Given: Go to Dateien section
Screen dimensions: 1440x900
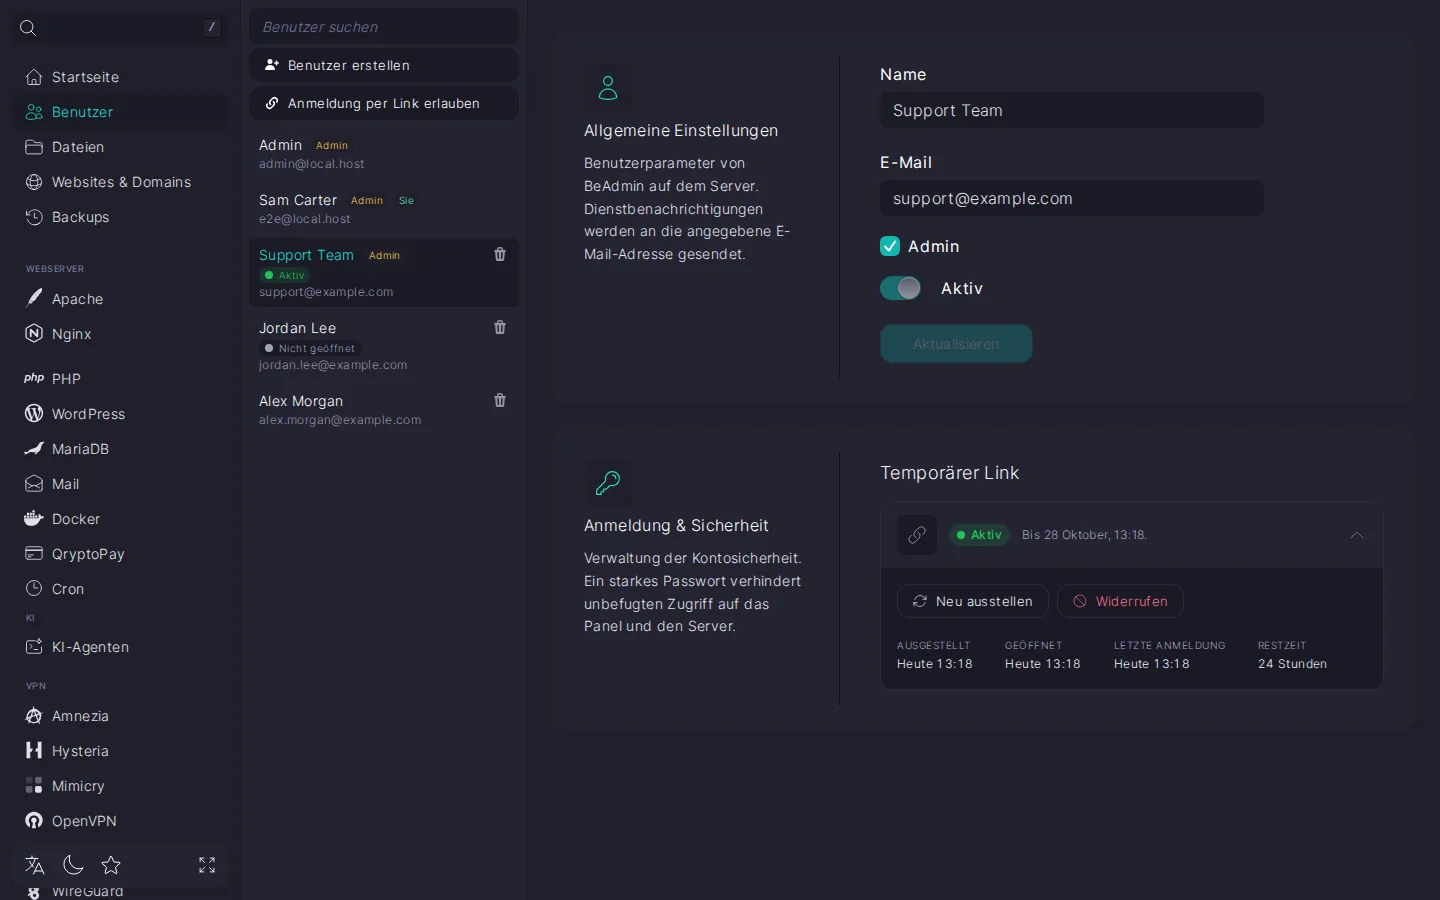Looking at the screenshot, I should (x=120, y=147).
